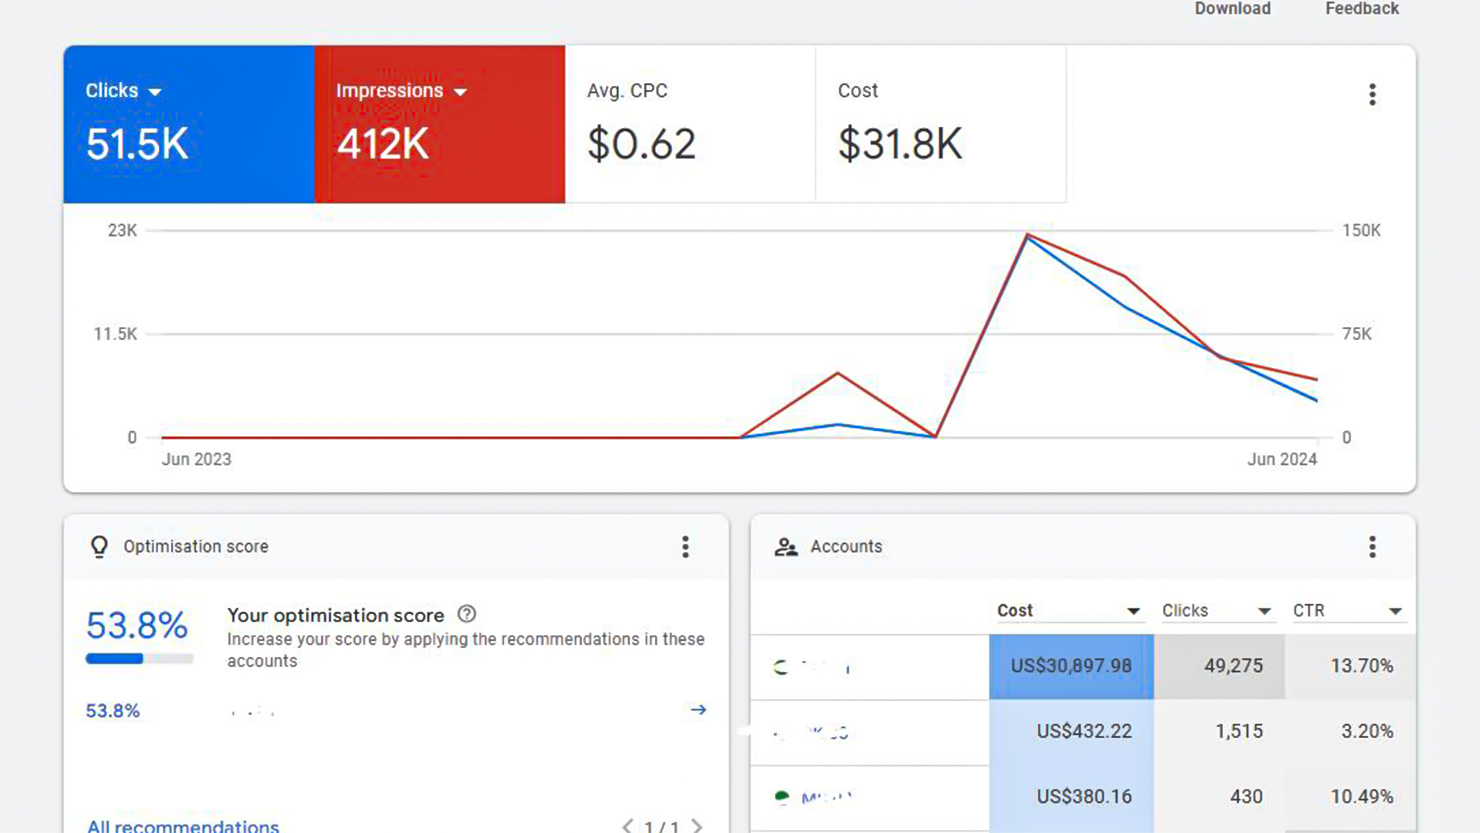Expand the Impressions metric dropdown

point(460,92)
